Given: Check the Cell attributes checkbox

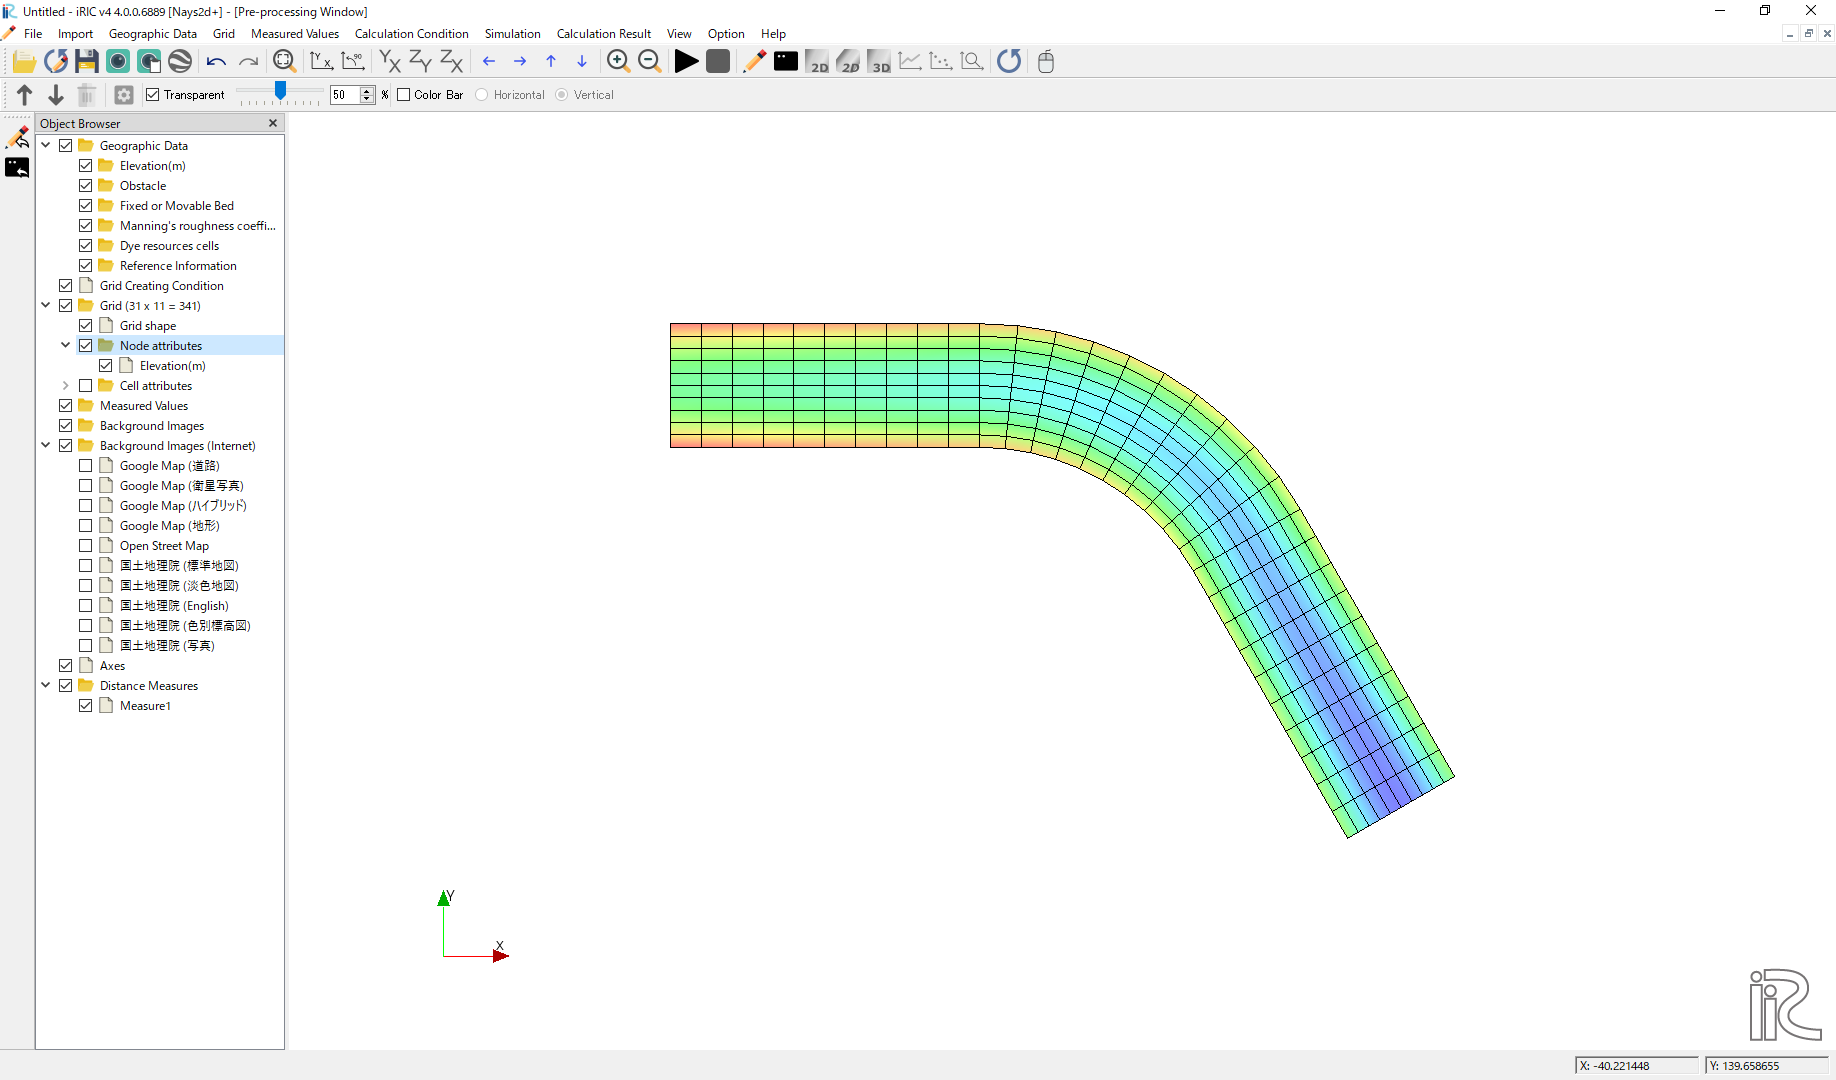Looking at the screenshot, I should 86,386.
